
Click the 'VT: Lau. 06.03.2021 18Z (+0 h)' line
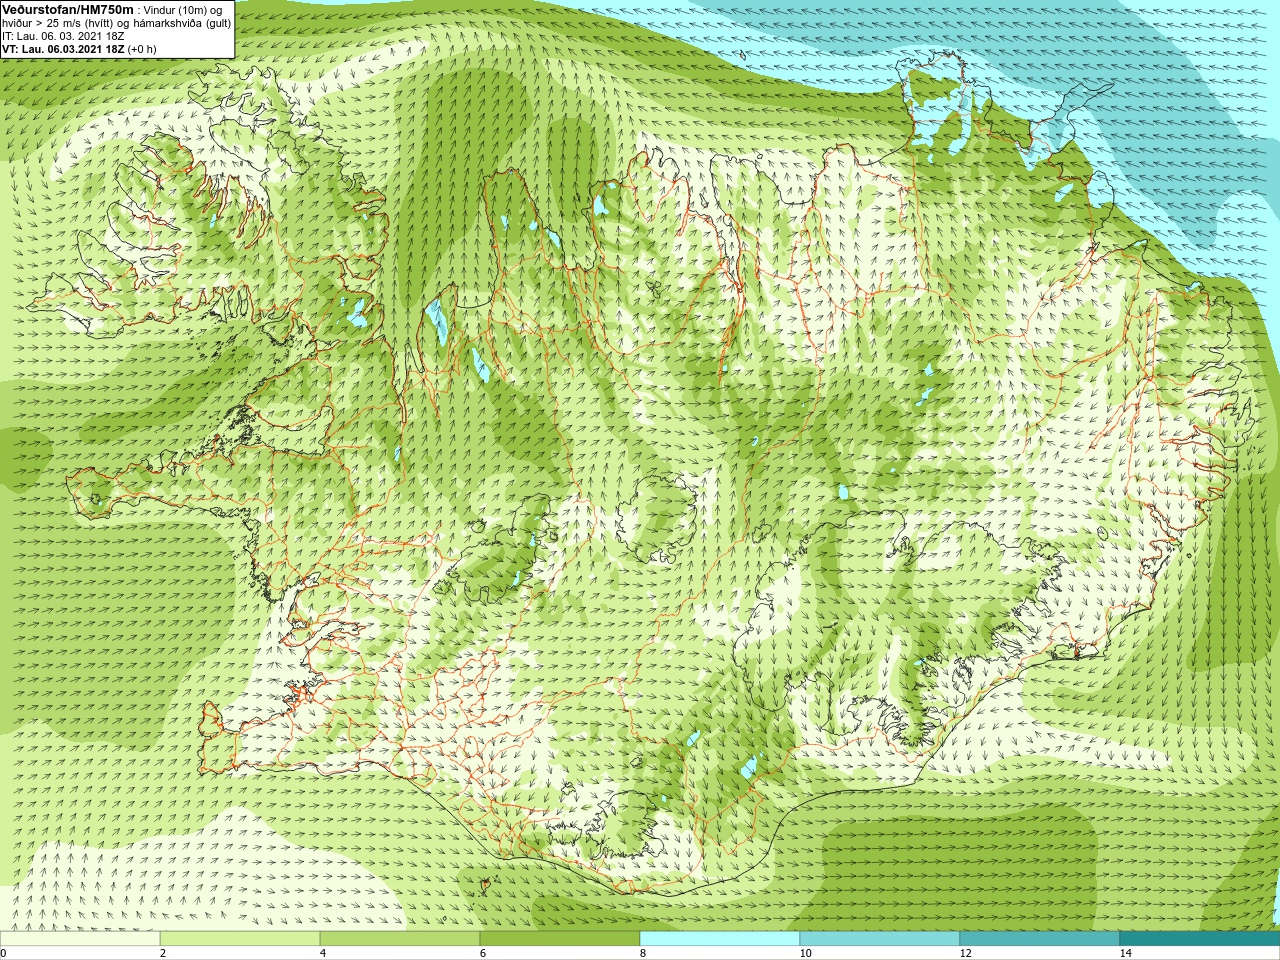pyautogui.click(x=79, y=49)
